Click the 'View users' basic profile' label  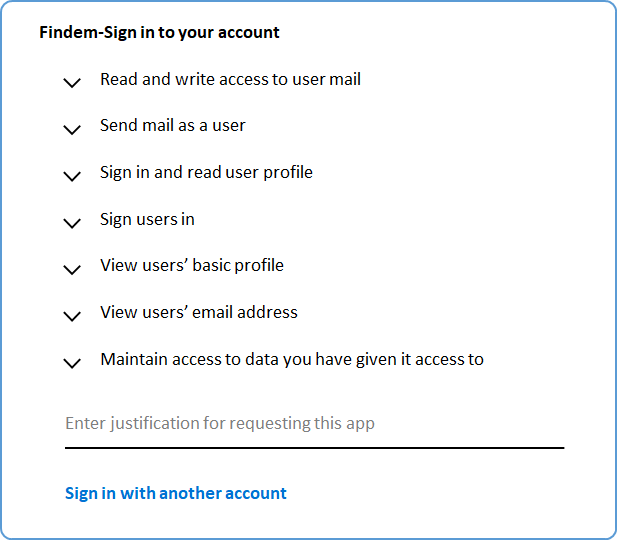click(192, 265)
